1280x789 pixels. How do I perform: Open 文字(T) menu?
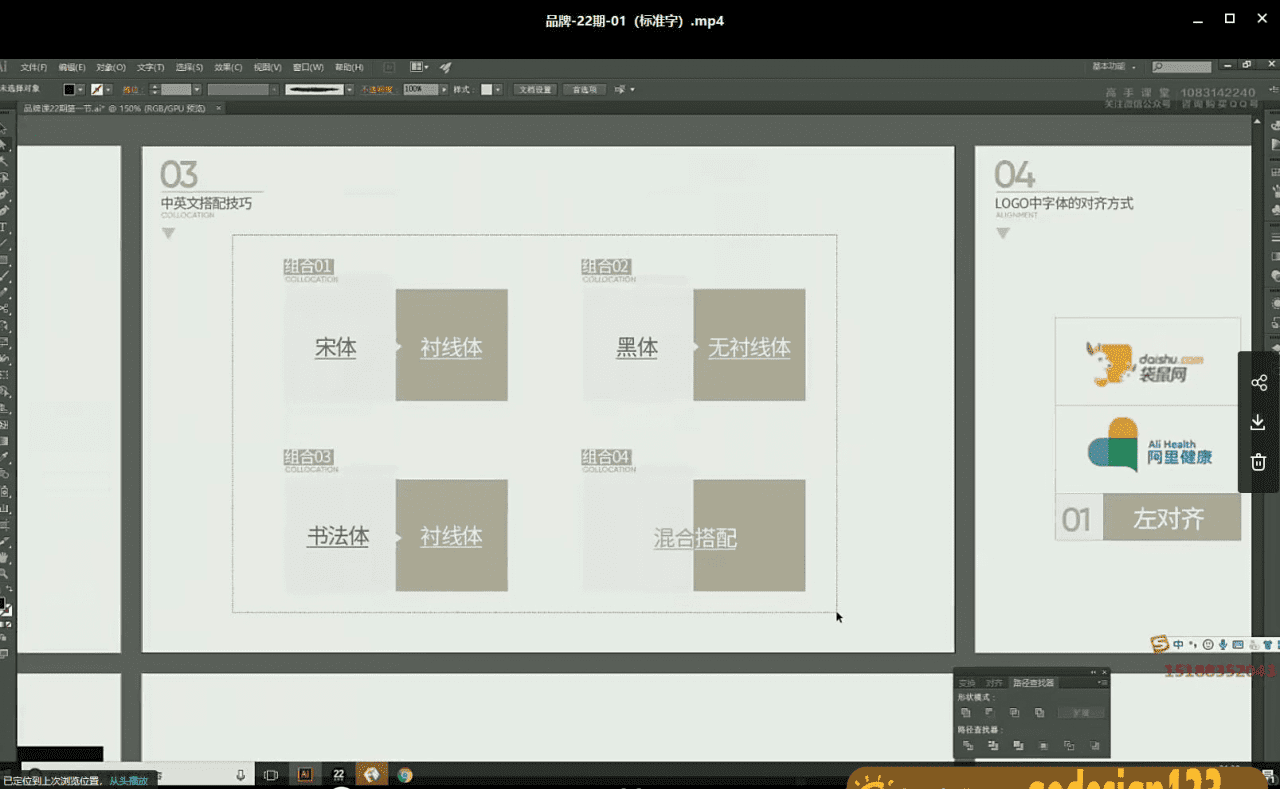tap(151, 67)
